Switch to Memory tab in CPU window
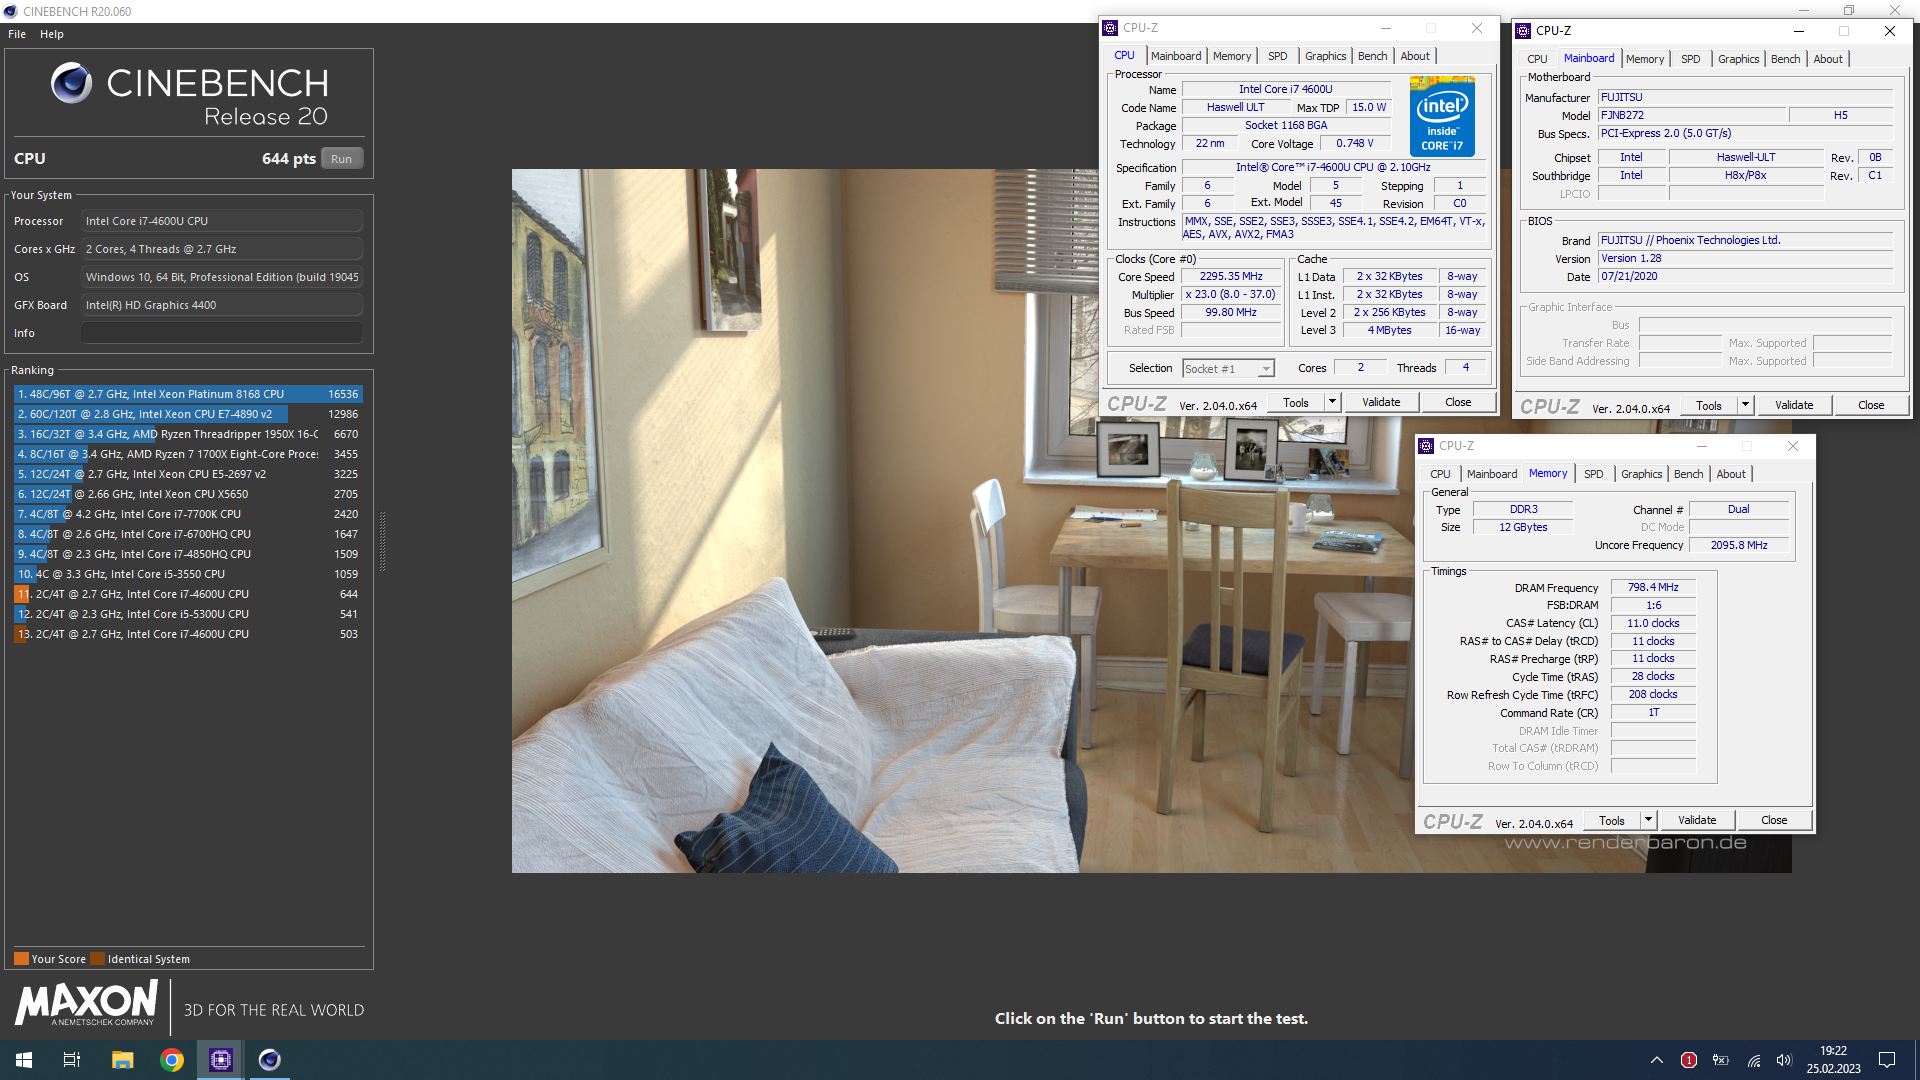Screen dimensions: 1920x1080 click(1232, 56)
